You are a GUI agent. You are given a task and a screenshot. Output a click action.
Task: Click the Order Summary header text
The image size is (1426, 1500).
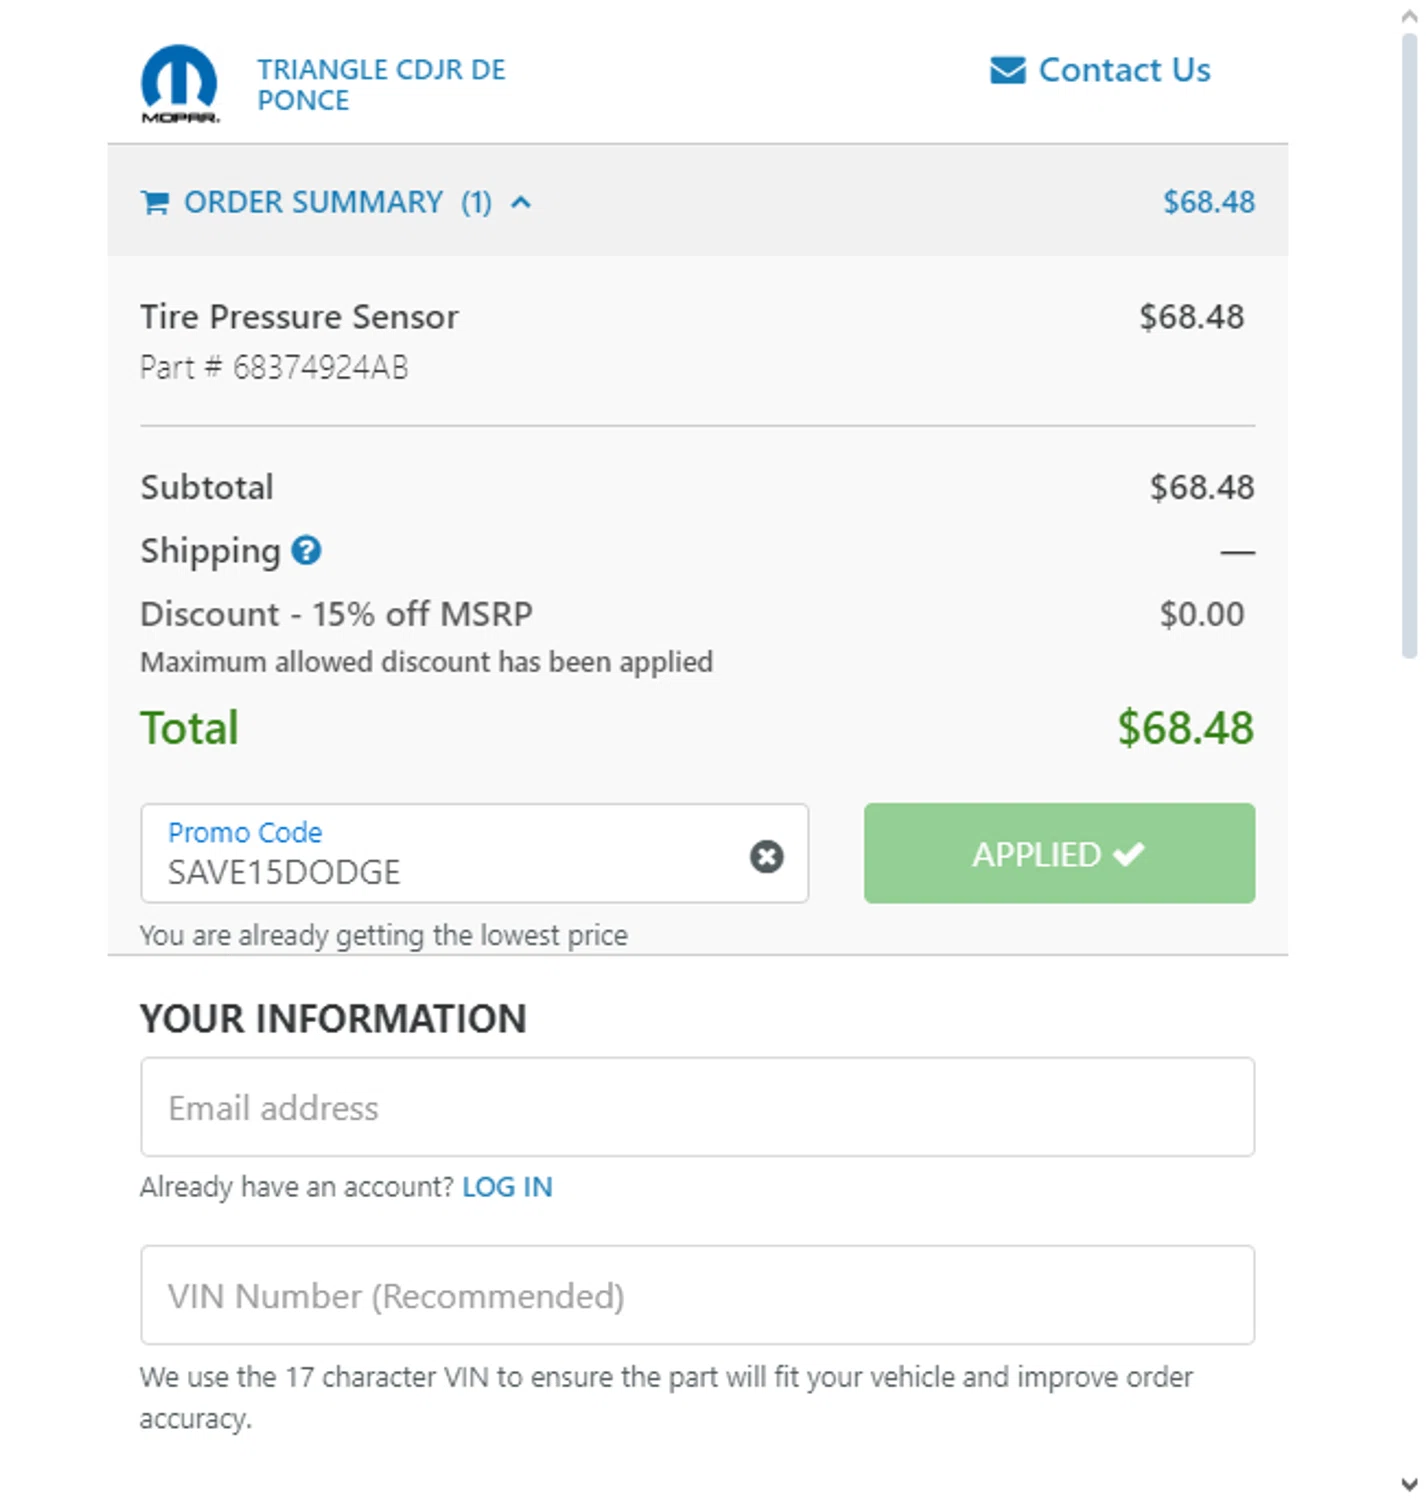point(313,203)
